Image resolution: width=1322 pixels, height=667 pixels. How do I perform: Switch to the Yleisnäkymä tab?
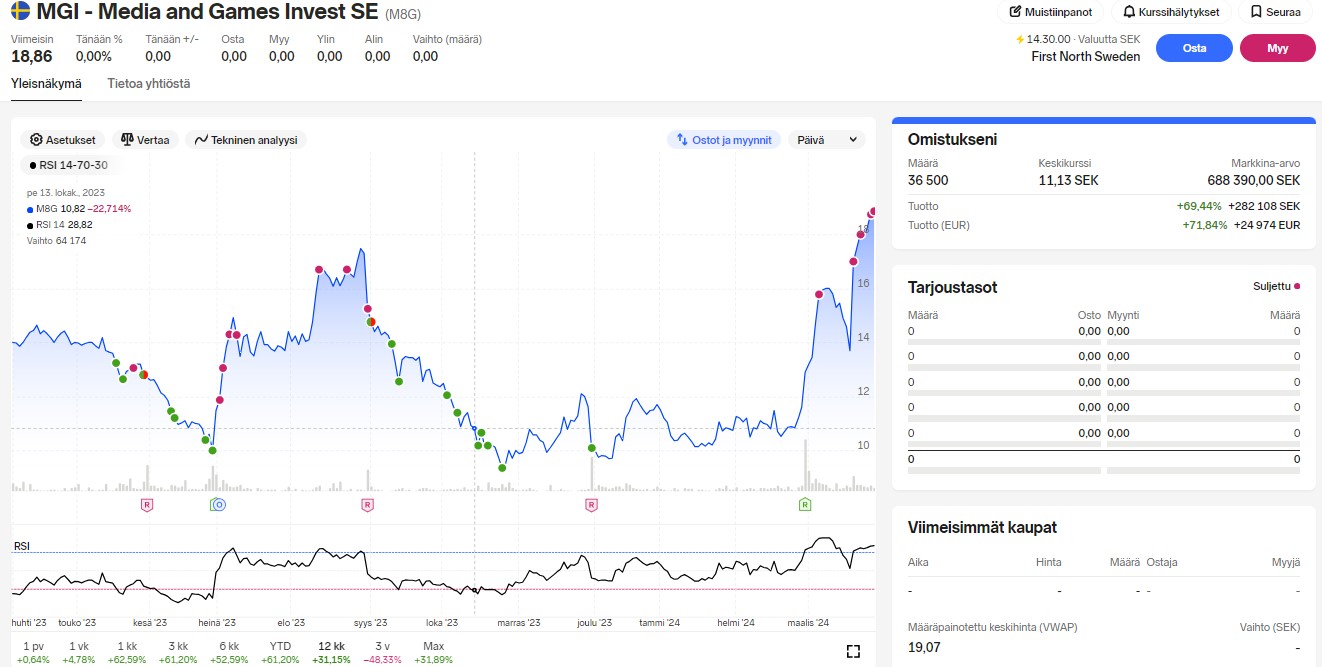tap(46, 83)
